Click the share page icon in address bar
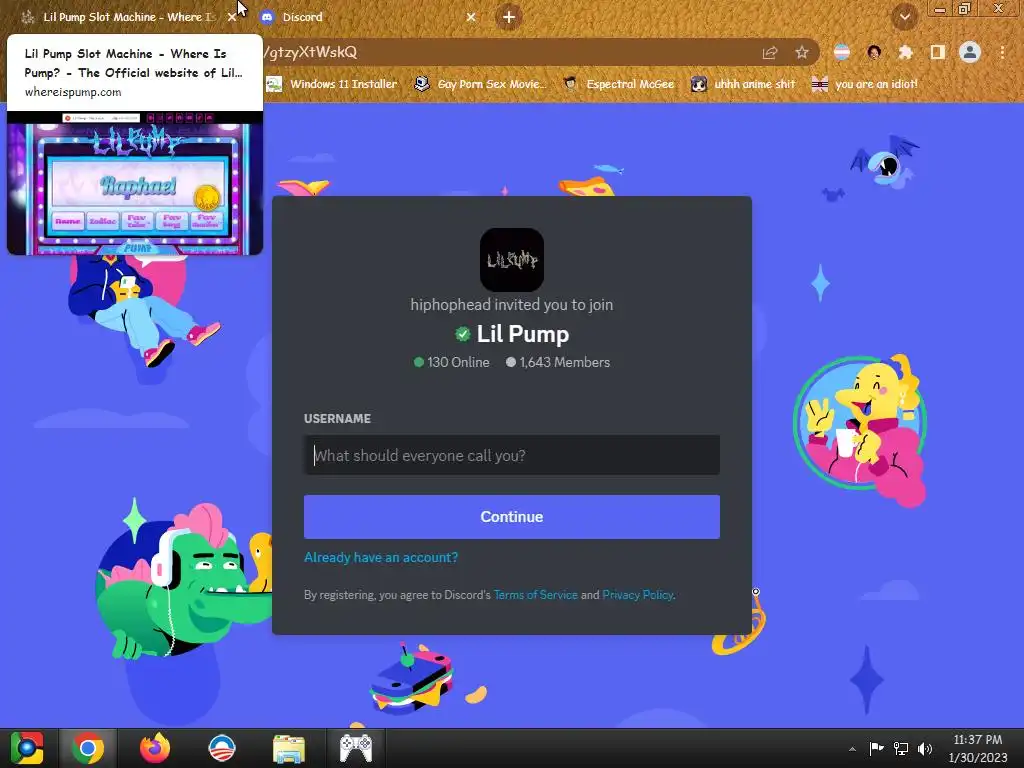Screen dimensions: 1024x768 (x=770, y=53)
